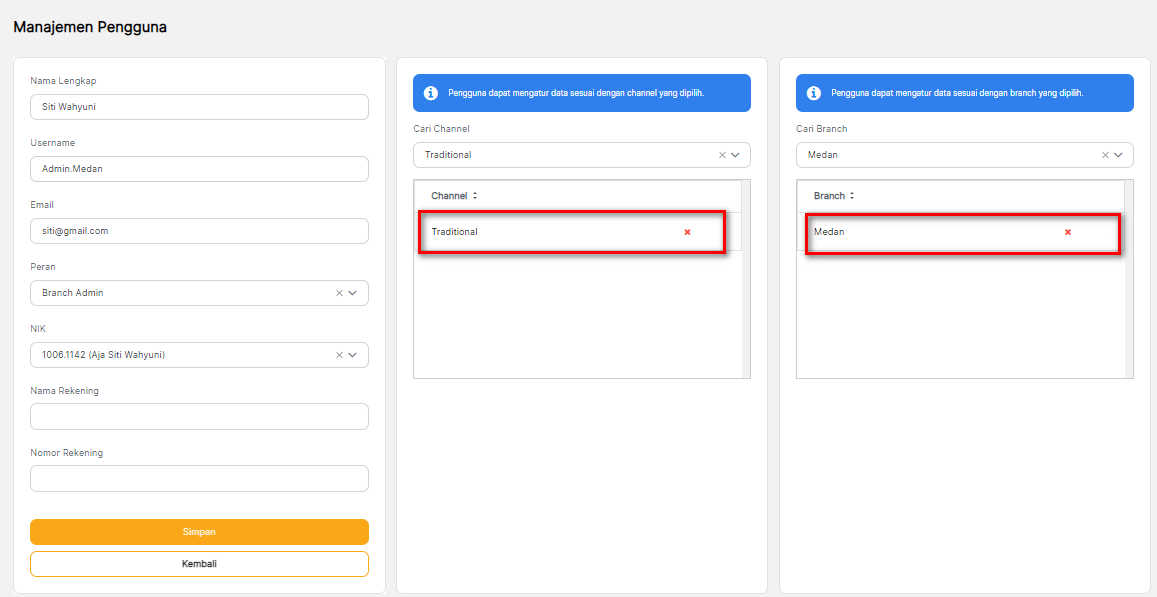
Task: Focus the Nama Lengkap input field
Action: click(199, 107)
